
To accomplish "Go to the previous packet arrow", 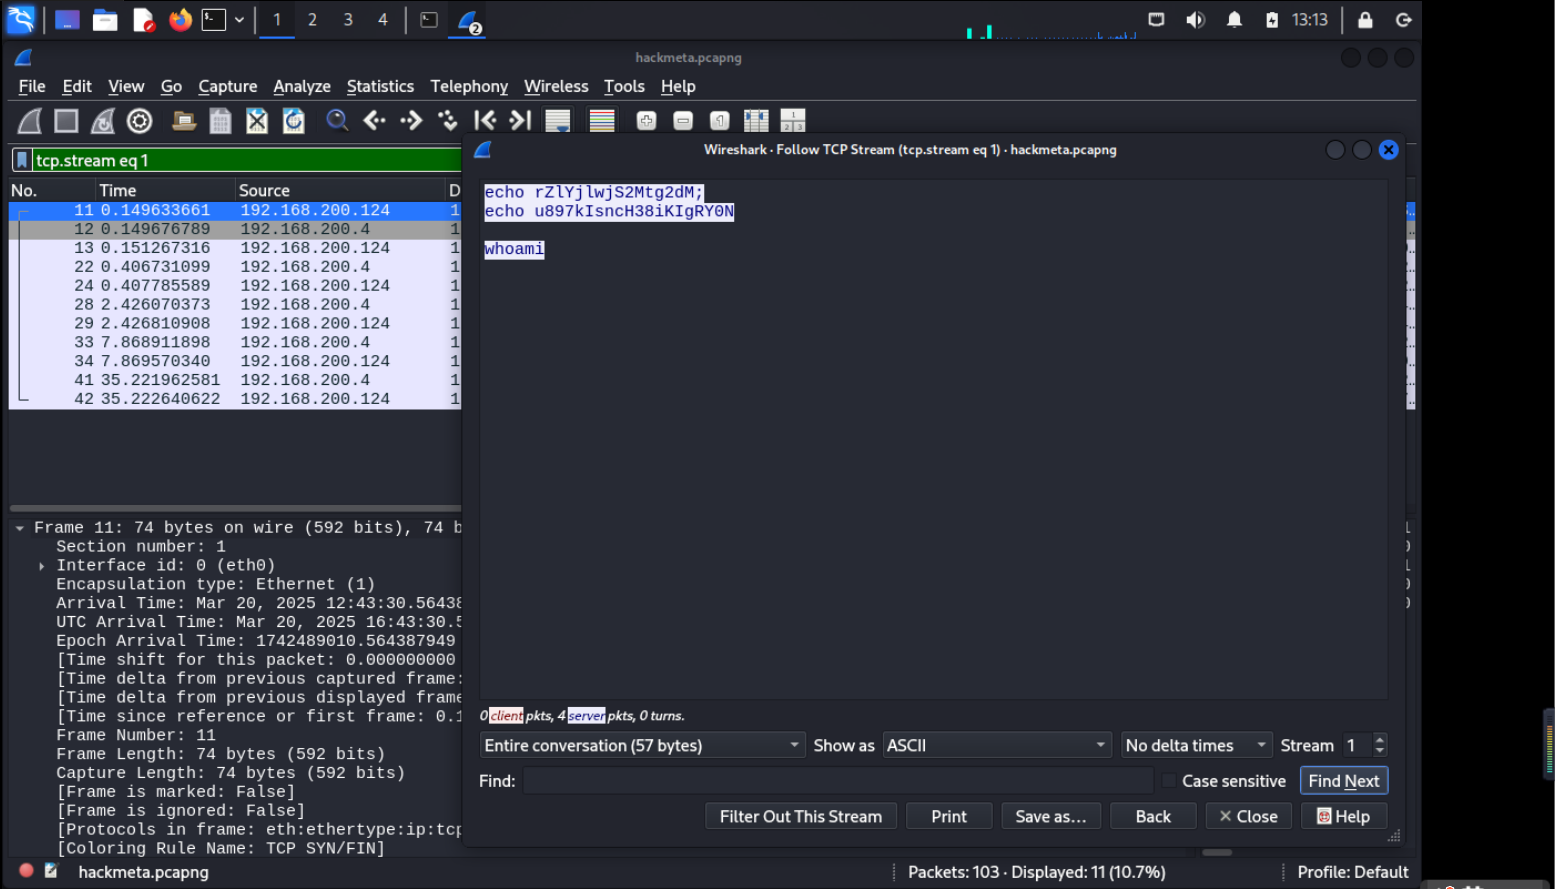I will (x=374, y=121).
